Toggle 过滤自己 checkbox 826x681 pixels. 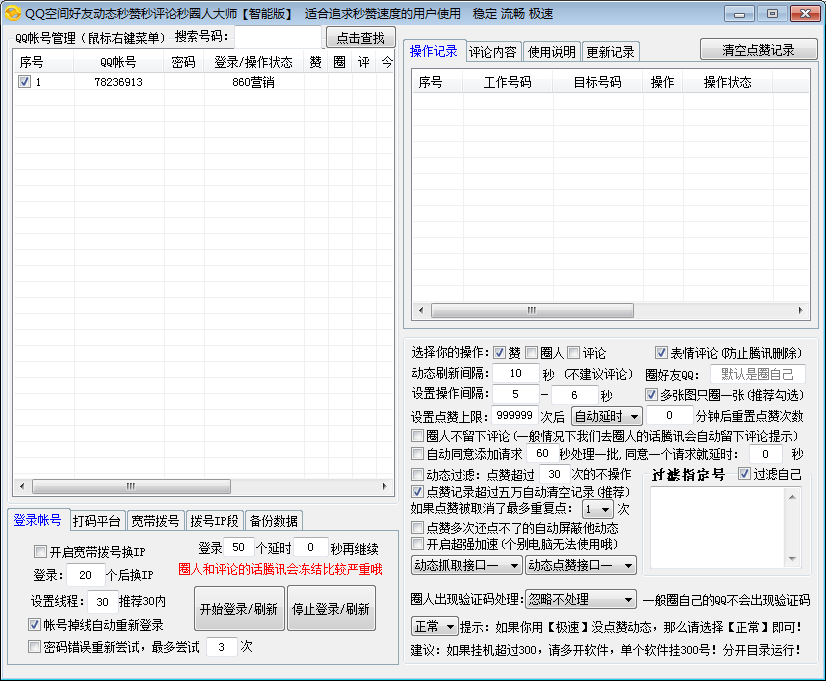pyautogui.click(x=744, y=473)
